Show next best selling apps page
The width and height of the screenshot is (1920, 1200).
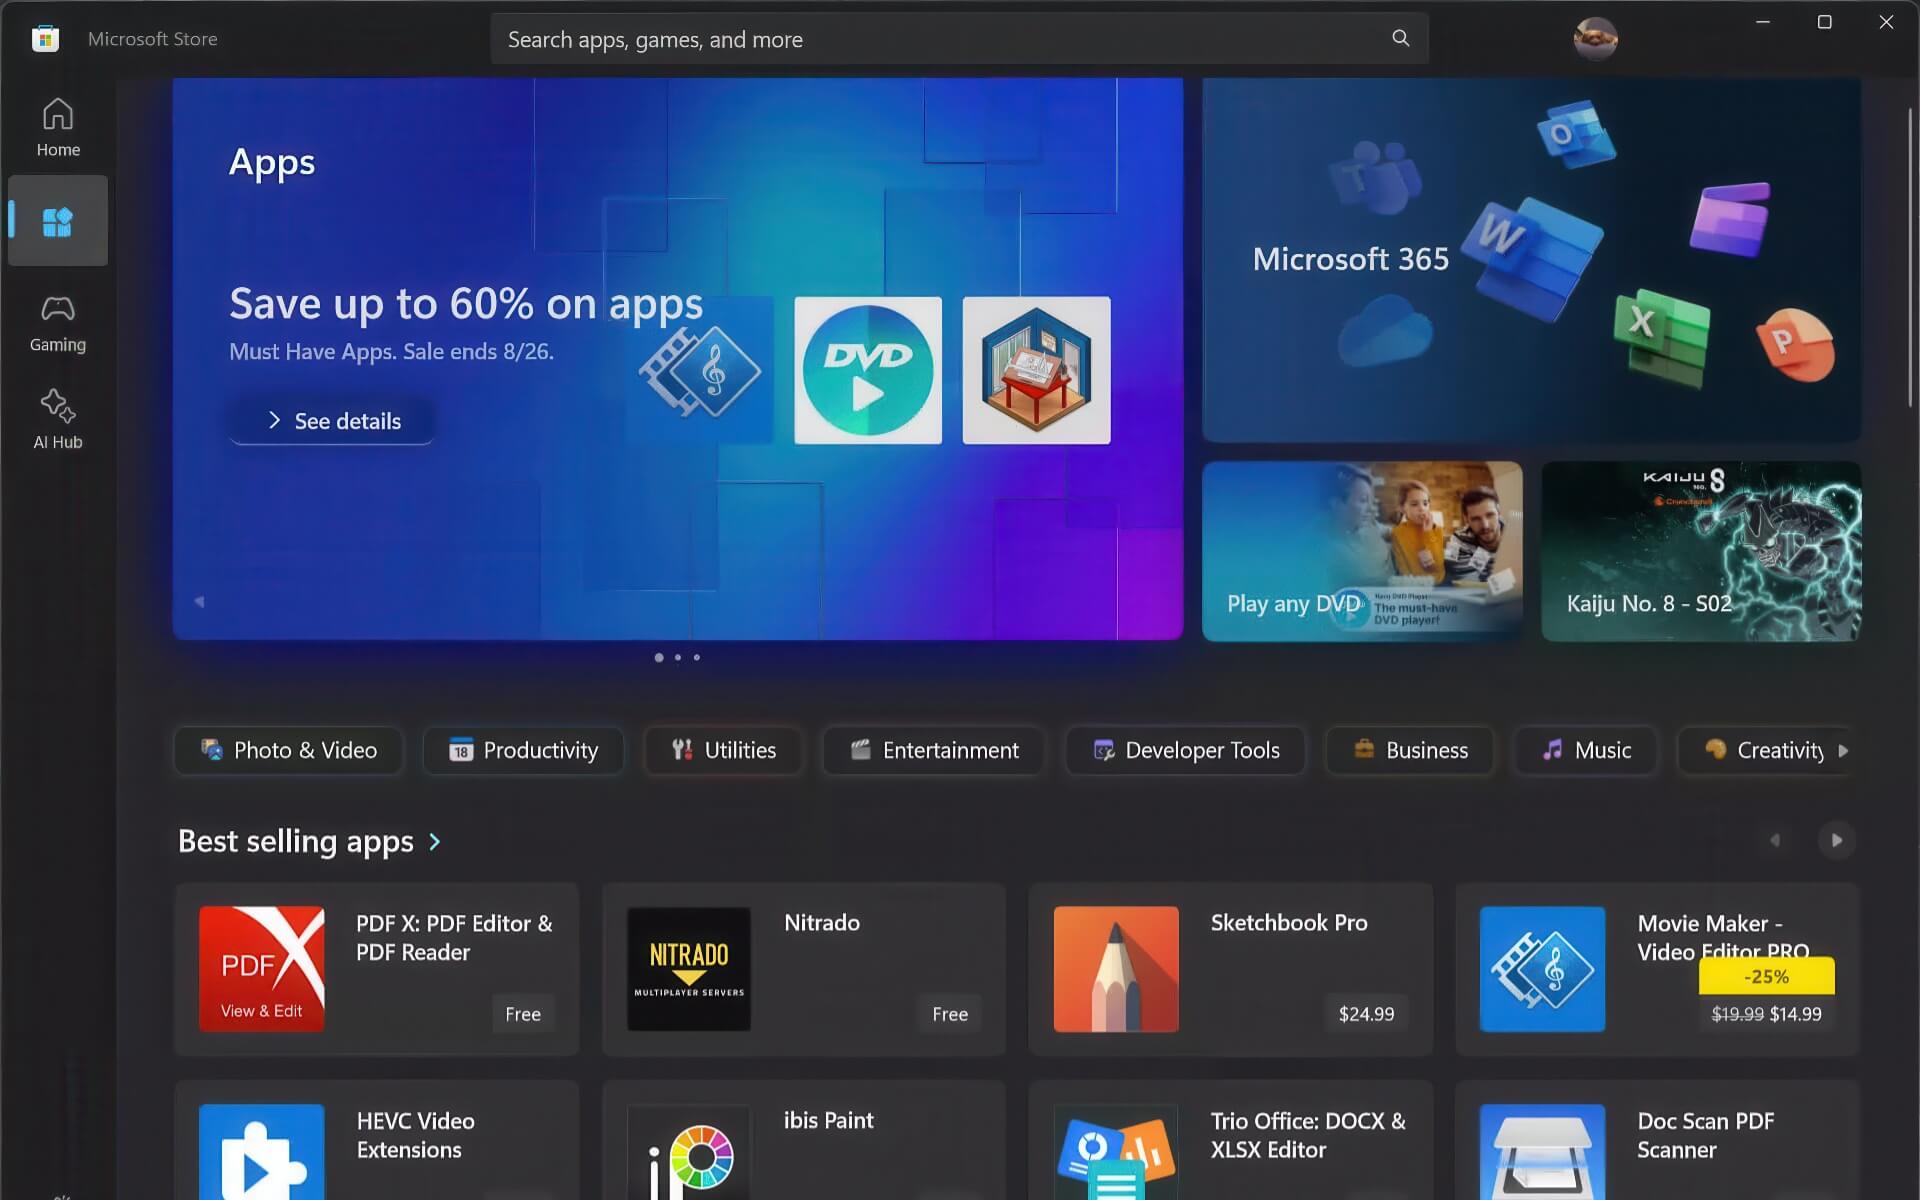pyautogui.click(x=1836, y=840)
